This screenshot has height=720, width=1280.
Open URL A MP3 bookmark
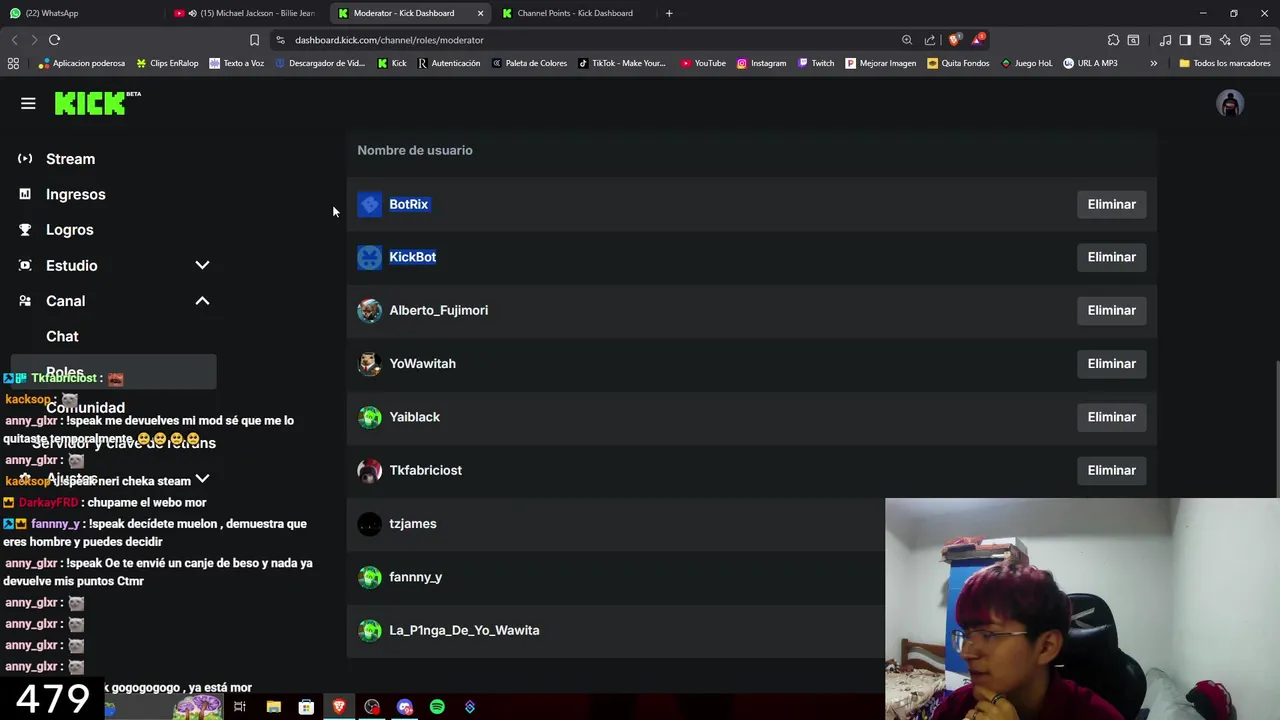point(1090,63)
